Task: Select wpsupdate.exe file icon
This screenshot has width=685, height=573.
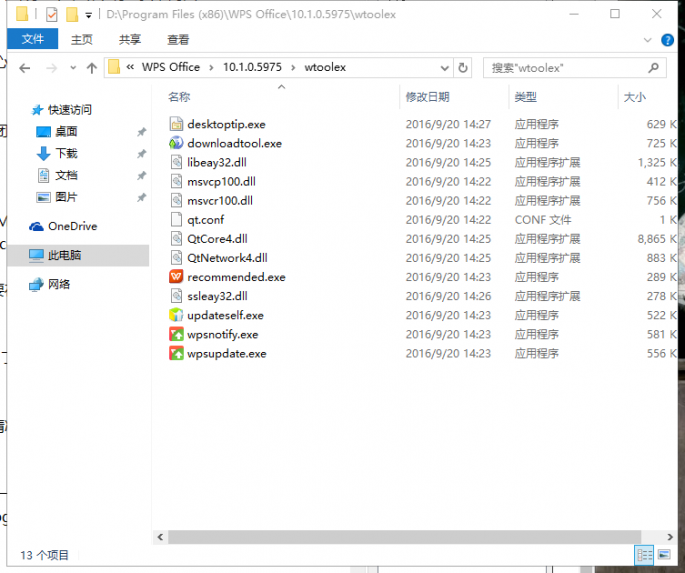Action: 176,353
